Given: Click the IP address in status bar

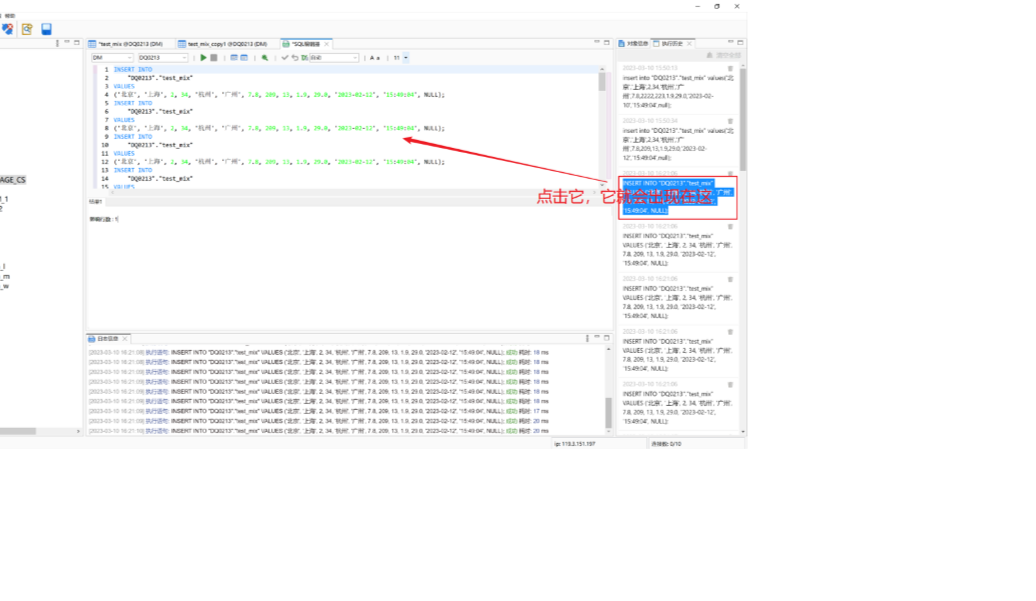Looking at the screenshot, I should [574, 444].
